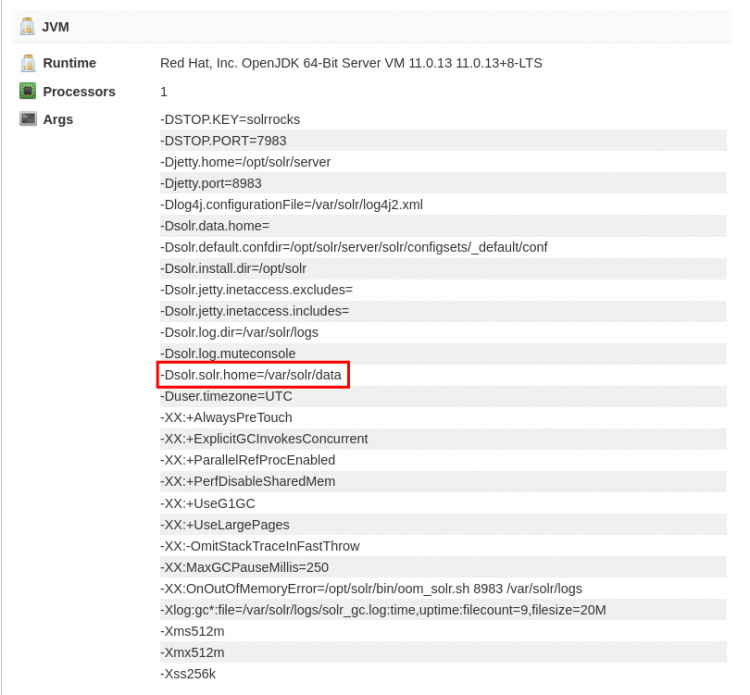
Task: Click the JVM section header icon
Action: tap(27, 27)
